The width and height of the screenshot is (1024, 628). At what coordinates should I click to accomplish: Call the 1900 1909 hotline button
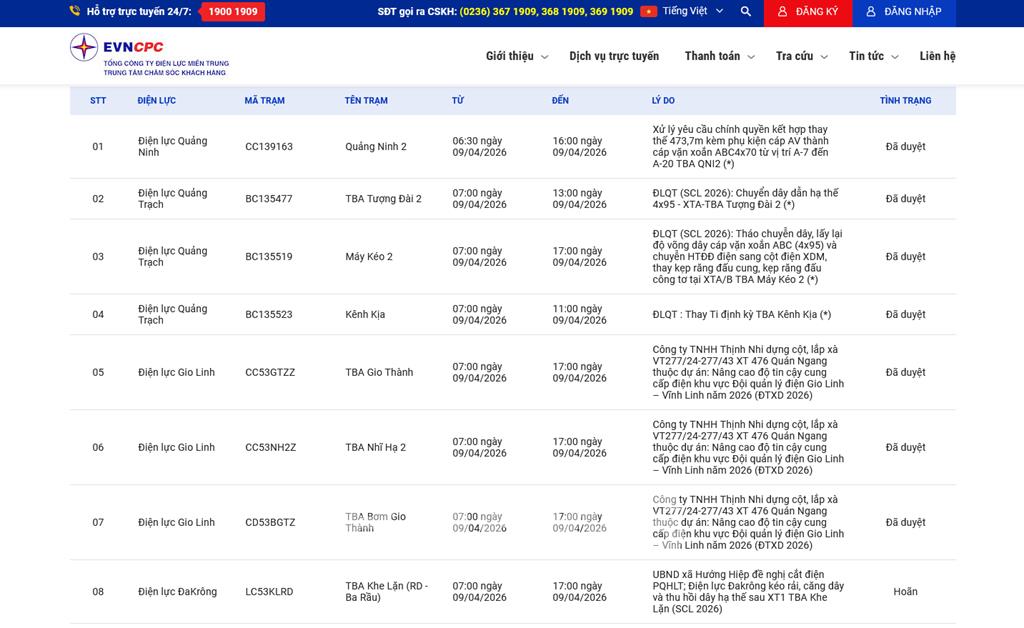pyautogui.click(x=232, y=12)
